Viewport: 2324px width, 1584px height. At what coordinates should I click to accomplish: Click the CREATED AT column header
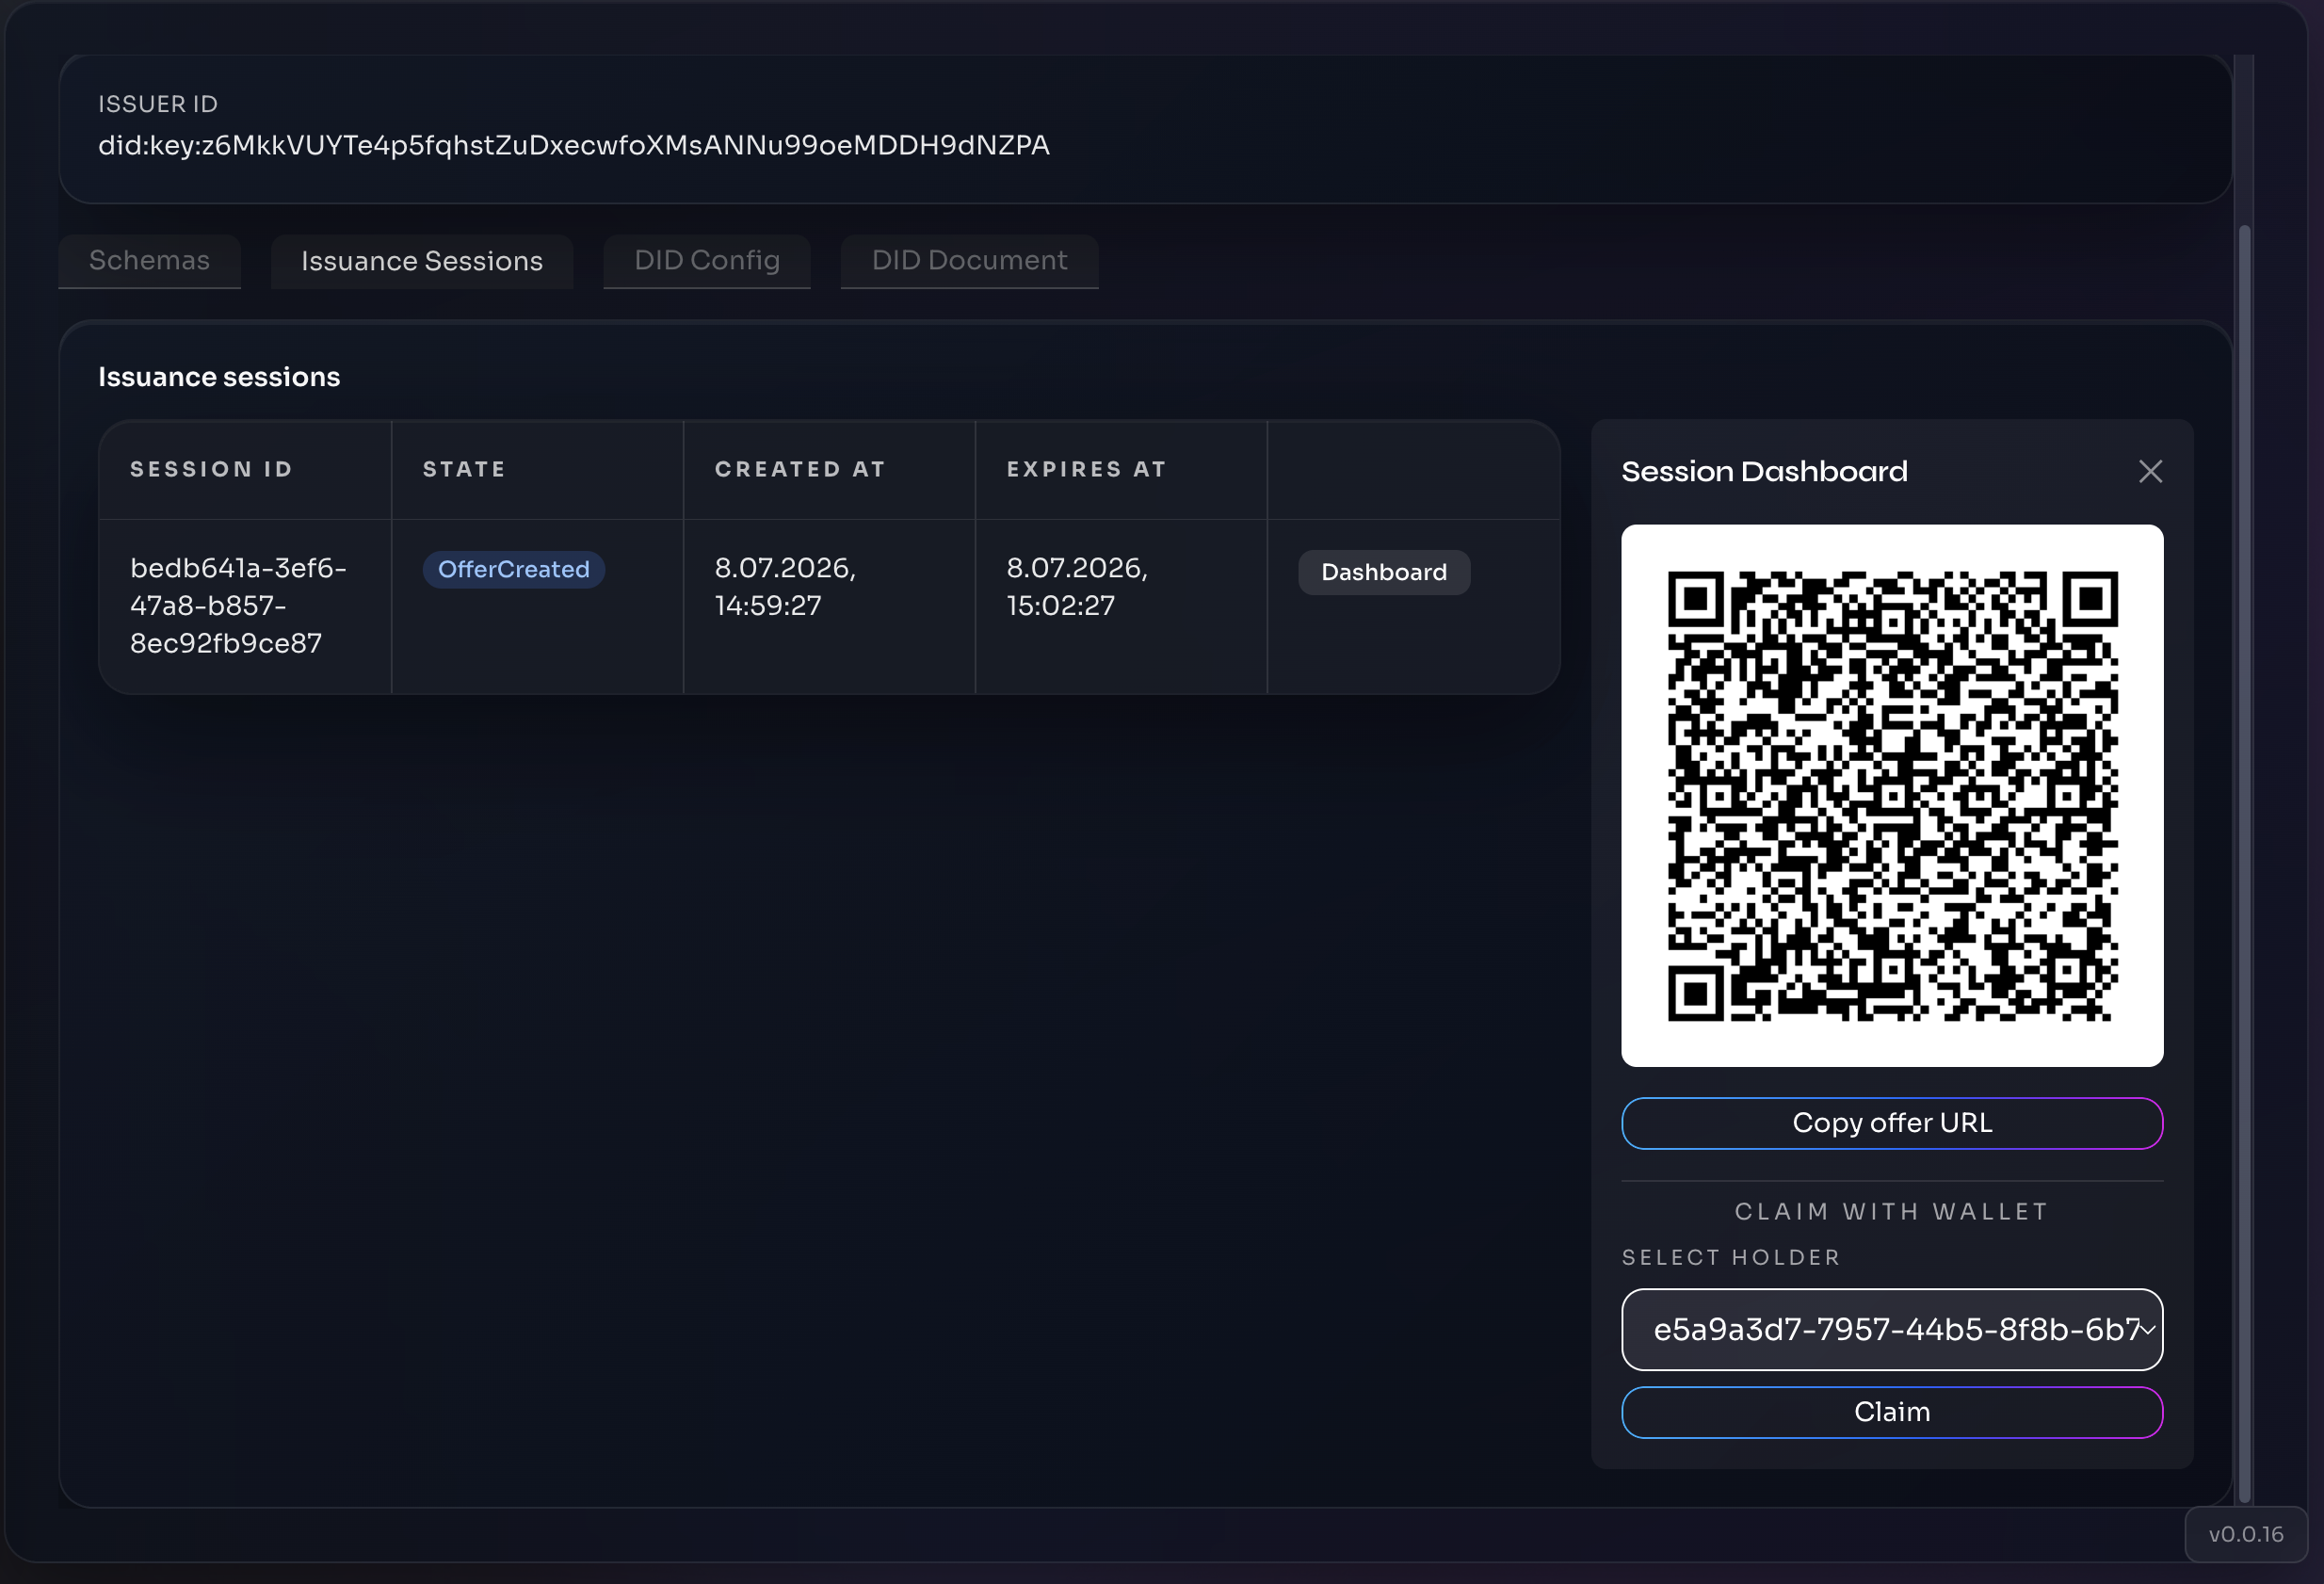coord(800,469)
